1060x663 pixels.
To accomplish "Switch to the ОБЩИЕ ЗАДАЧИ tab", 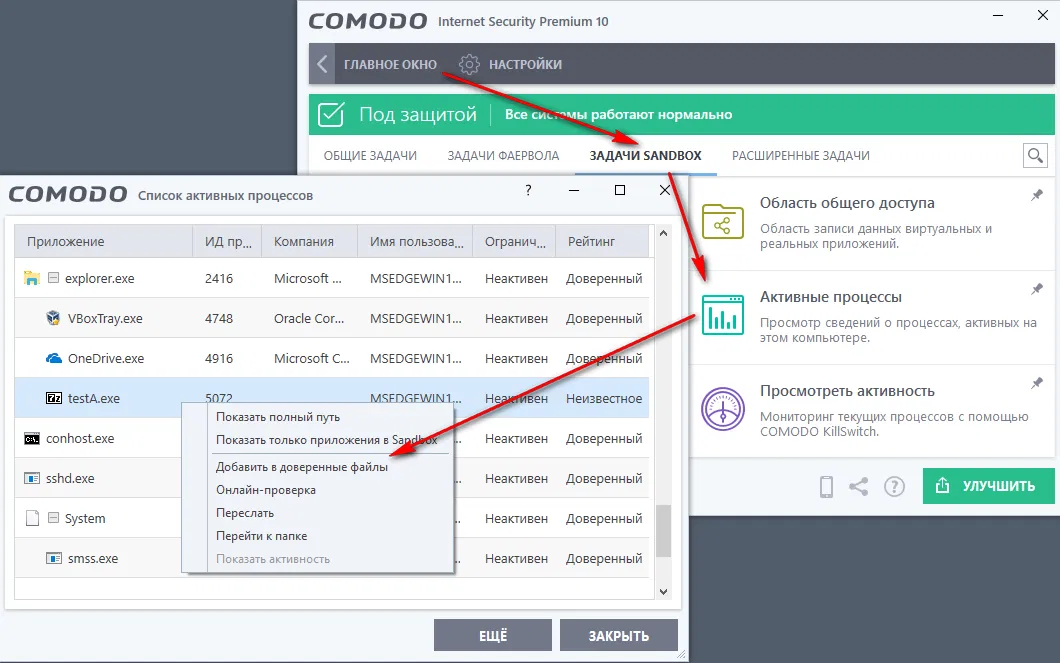I will [370, 155].
